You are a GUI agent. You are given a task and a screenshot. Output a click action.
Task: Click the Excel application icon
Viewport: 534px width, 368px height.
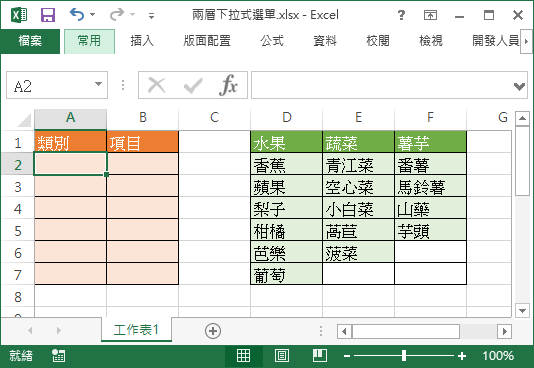(19, 15)
